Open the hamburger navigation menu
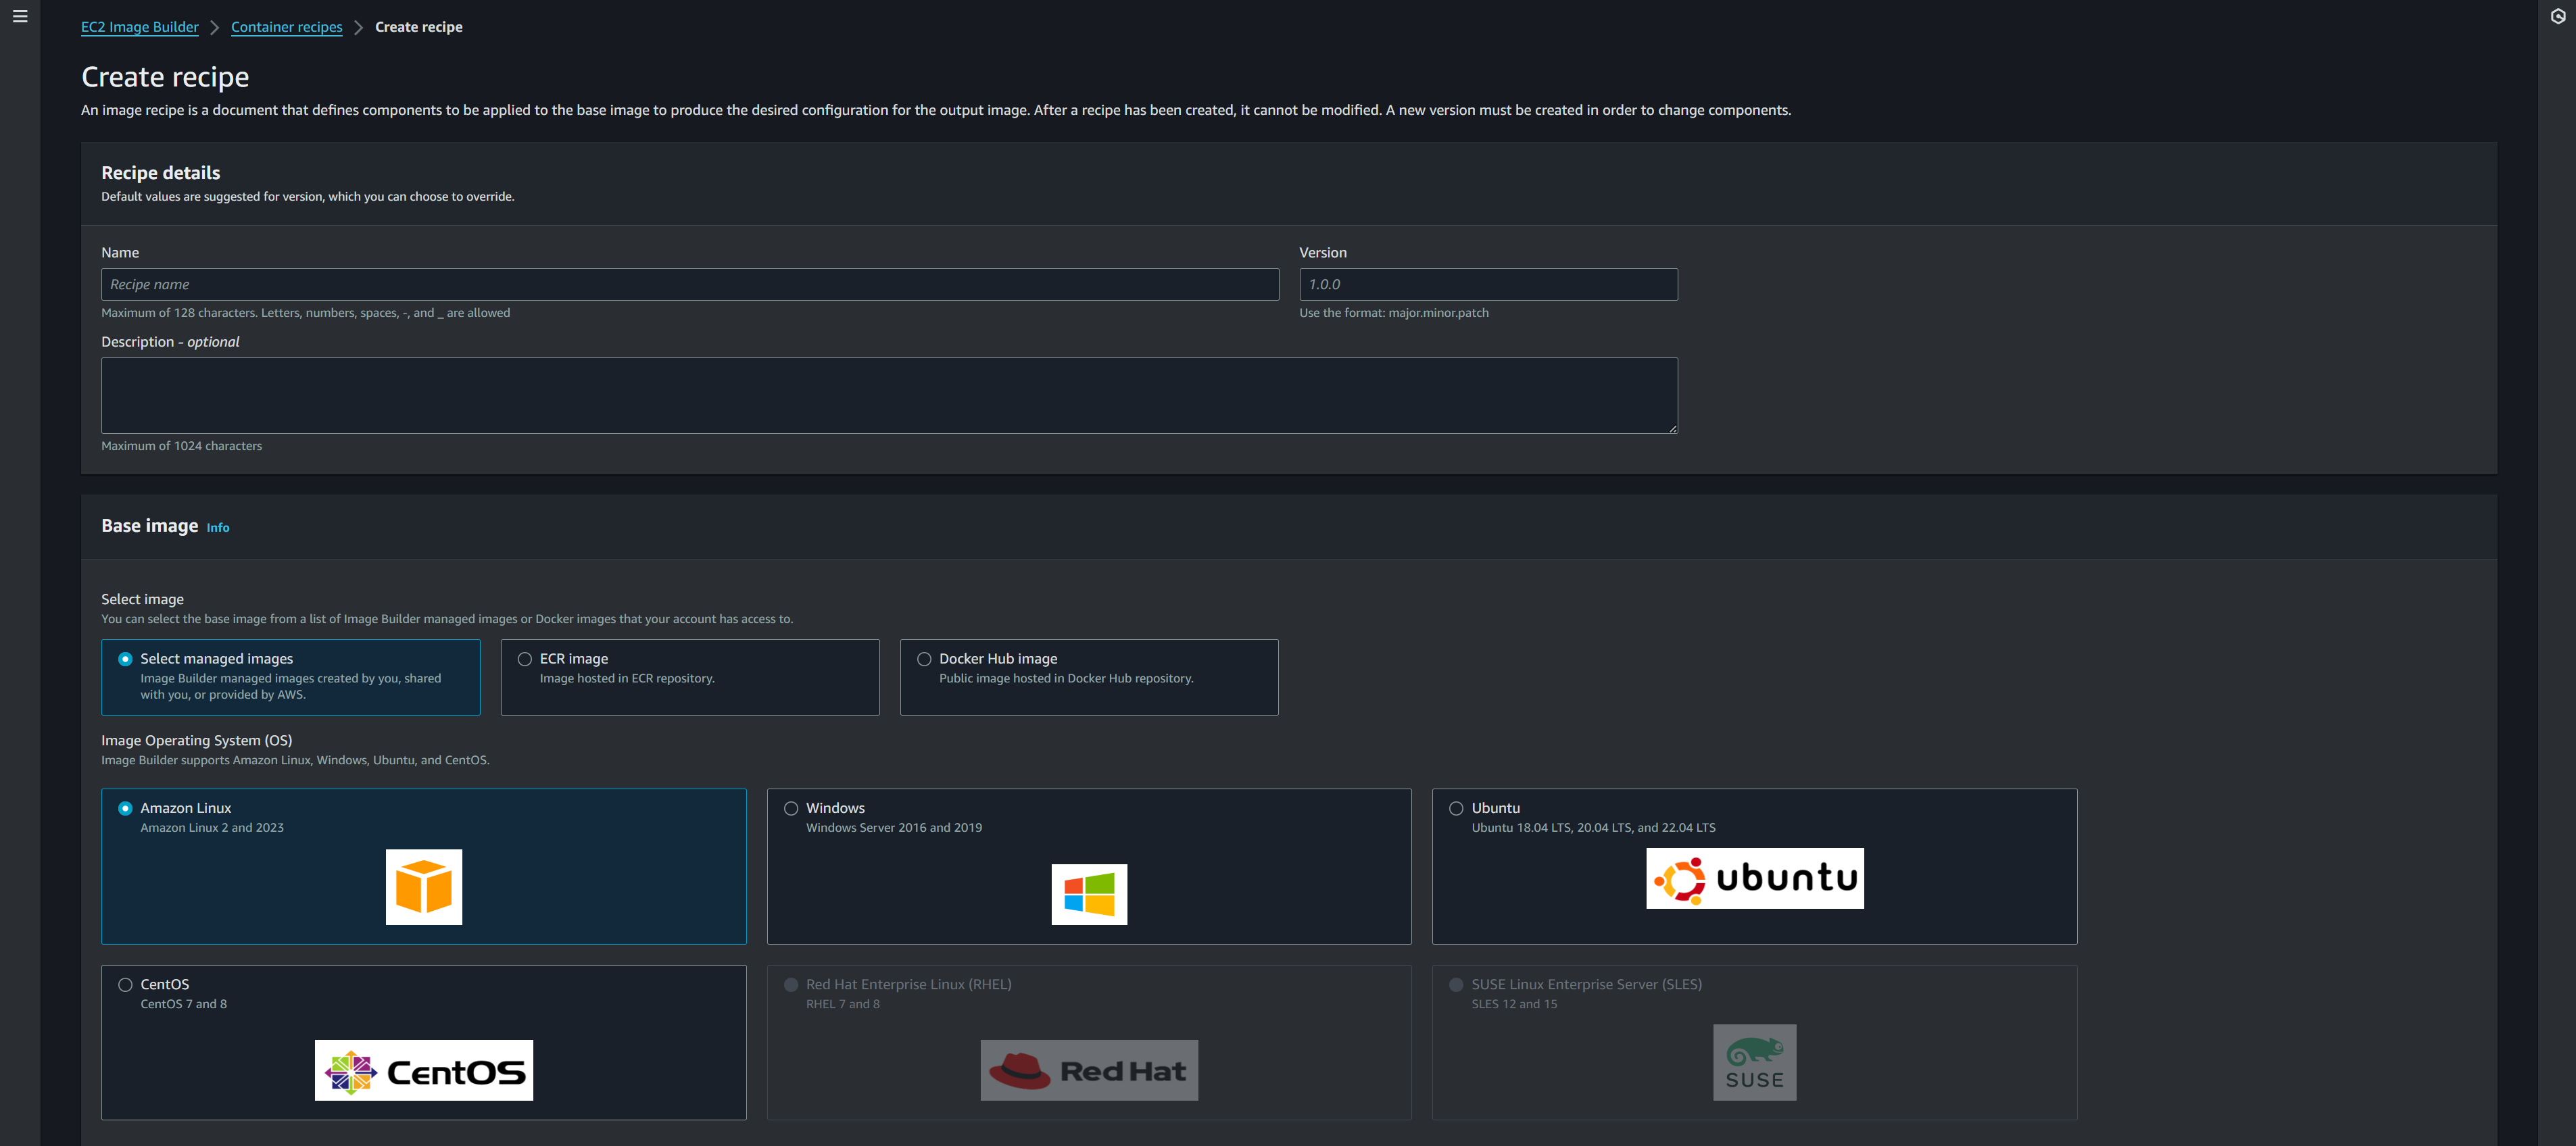This screenshot has width=2576, height=1146. click(x=20, y=17)
